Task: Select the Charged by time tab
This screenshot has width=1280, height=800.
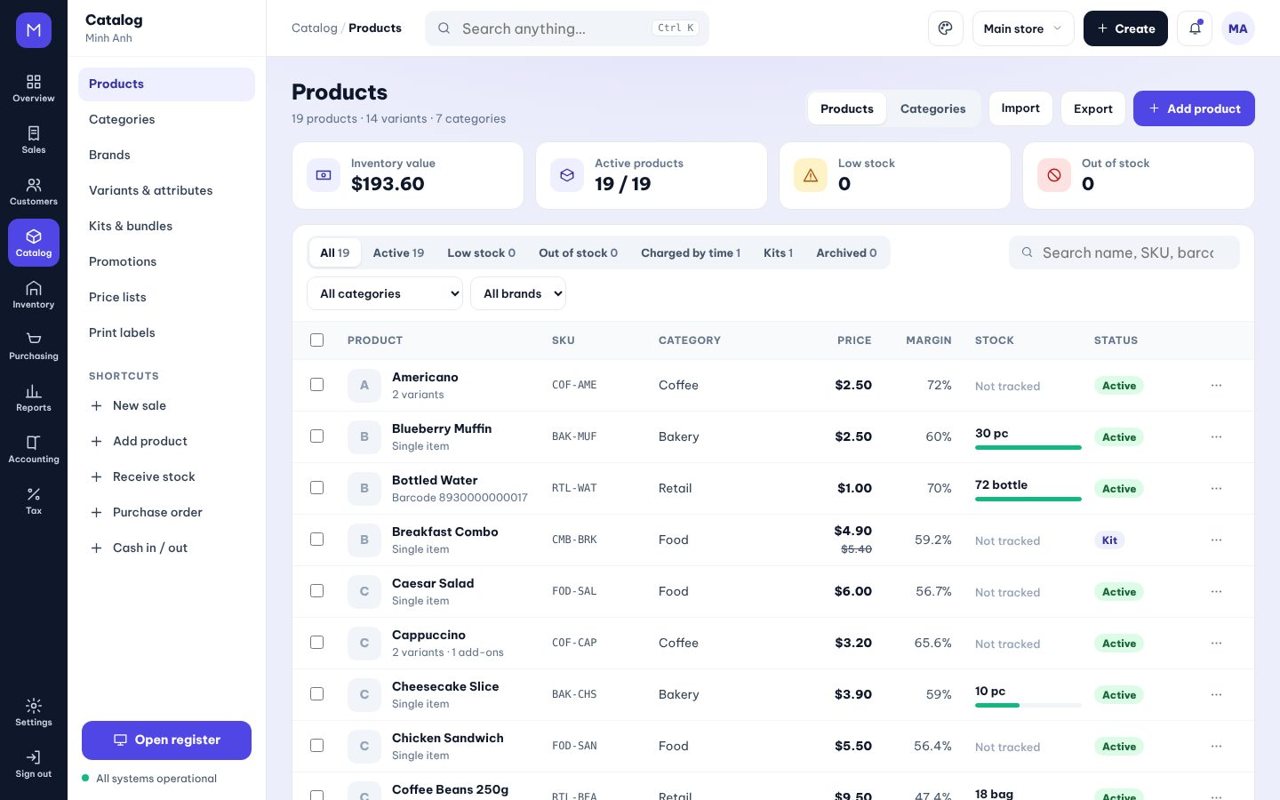Action: point(690,253)
